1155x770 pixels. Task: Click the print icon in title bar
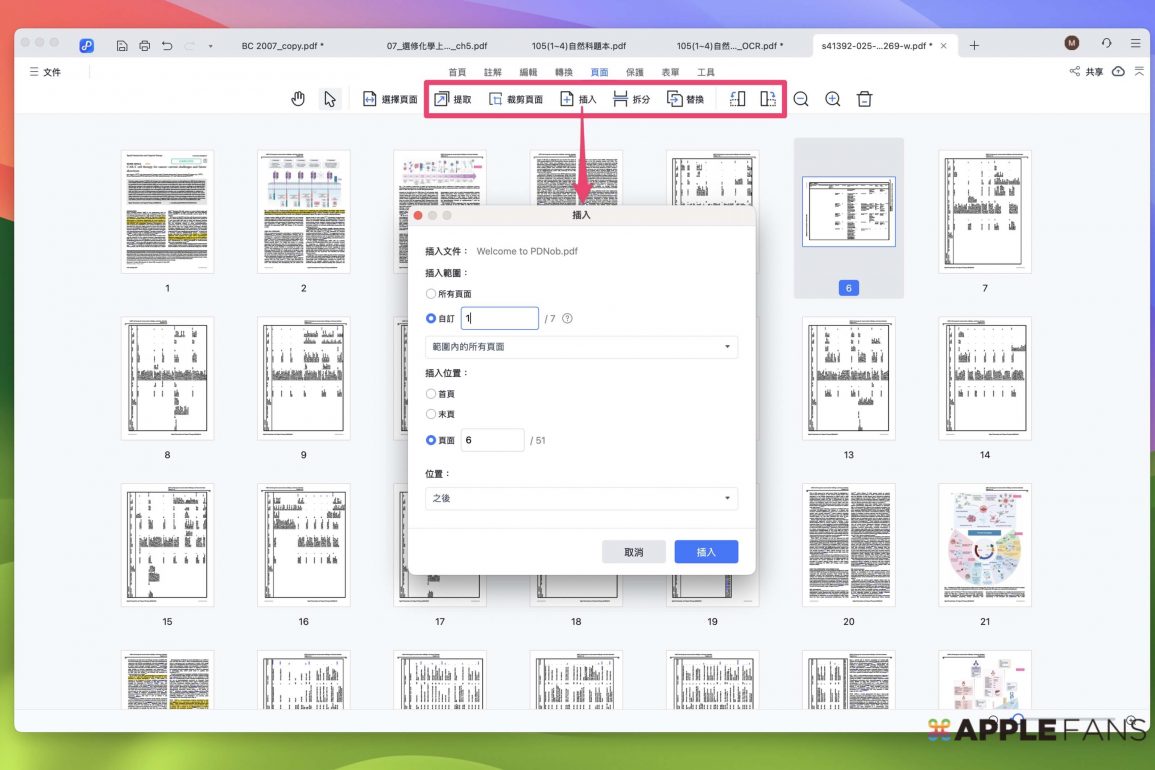[x=145, y=46]
